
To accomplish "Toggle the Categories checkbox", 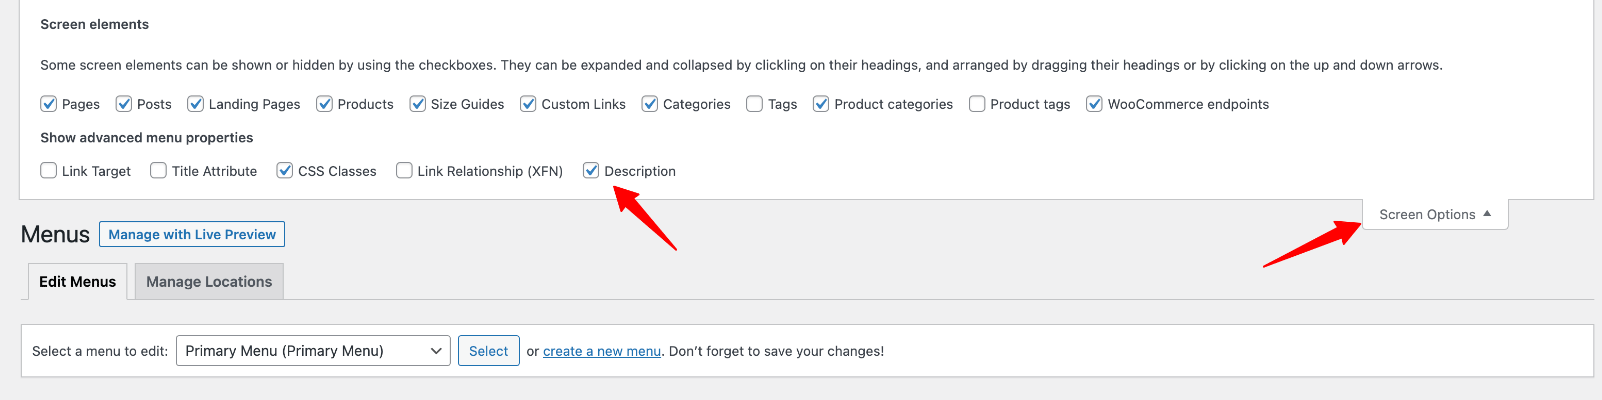I will tap(650, 104).
